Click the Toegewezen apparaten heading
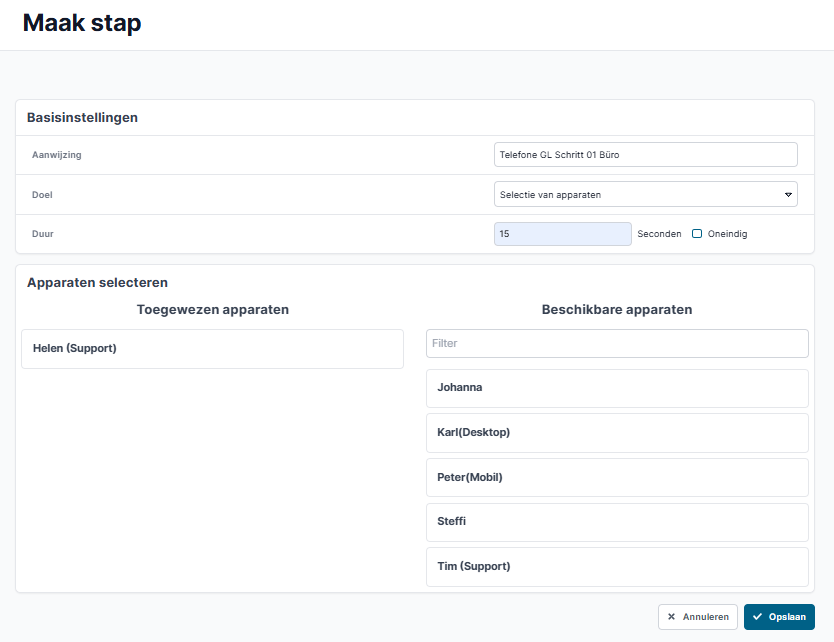Viewport: 834px width, 642px height. (213, 310)
